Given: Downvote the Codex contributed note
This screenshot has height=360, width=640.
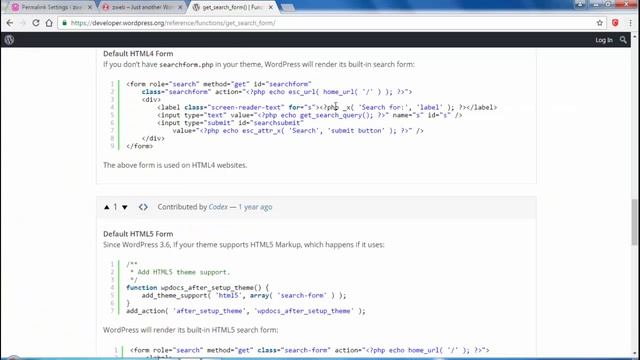Looking at the screenshot, I should (x=124, y=207).
